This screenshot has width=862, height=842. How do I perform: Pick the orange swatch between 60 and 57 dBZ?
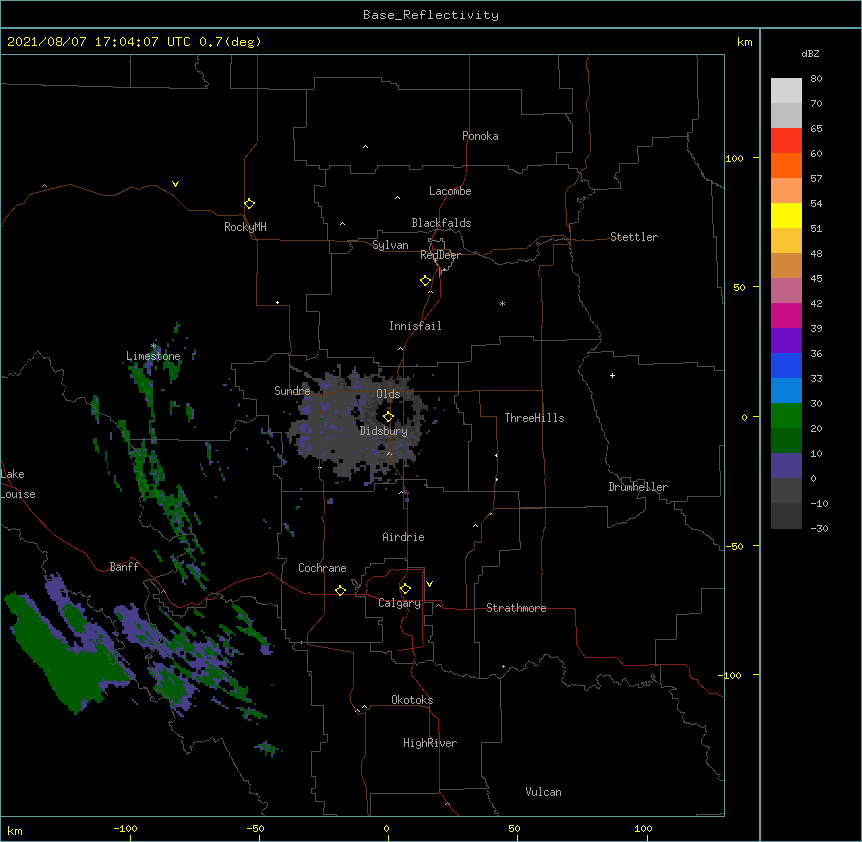(786, 165)
